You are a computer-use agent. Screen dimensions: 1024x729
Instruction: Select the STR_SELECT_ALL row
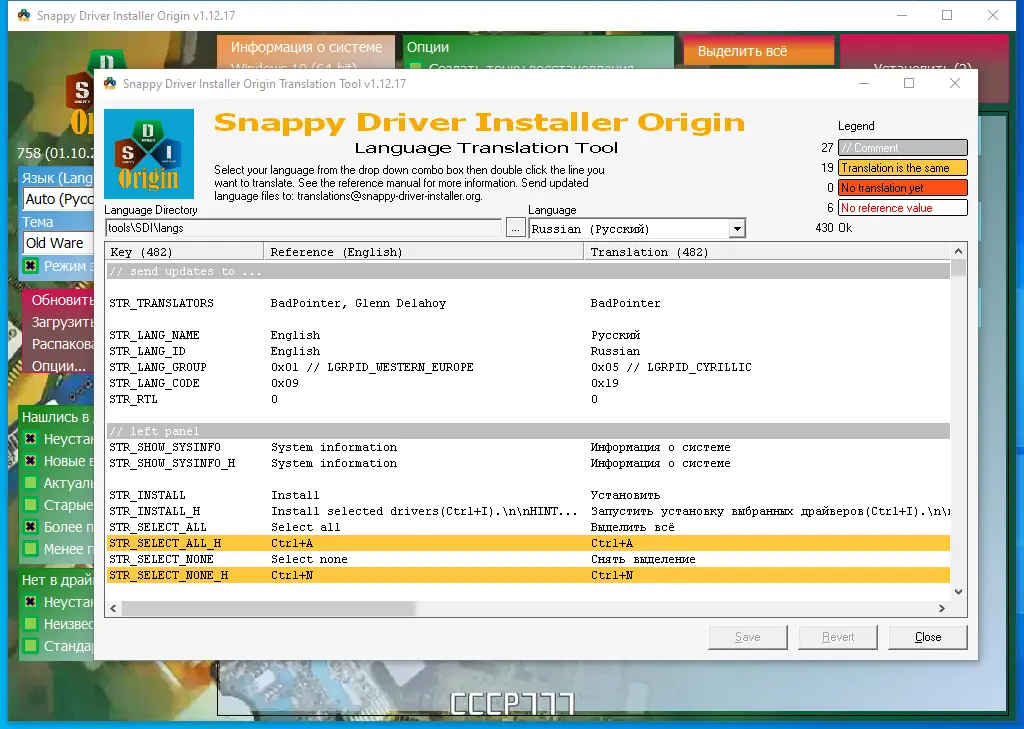[528, 527]
